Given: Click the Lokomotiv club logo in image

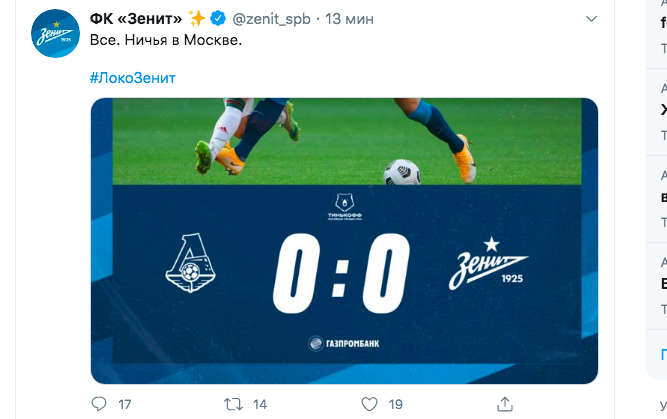Looking at the screenshot, I should pyautogui.click(x=191, y=262).
